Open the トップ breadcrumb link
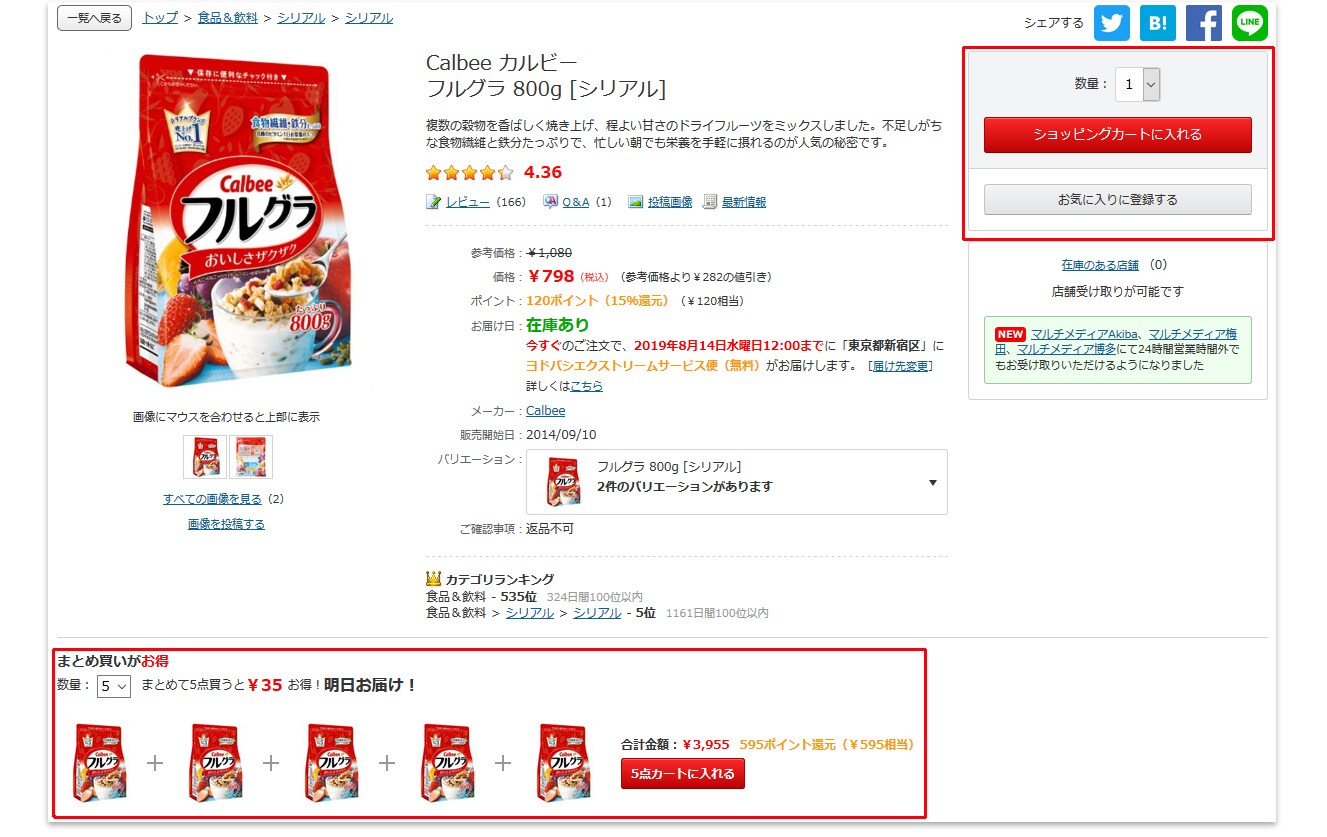1327x837 pixels. click(x=160, y=18)
